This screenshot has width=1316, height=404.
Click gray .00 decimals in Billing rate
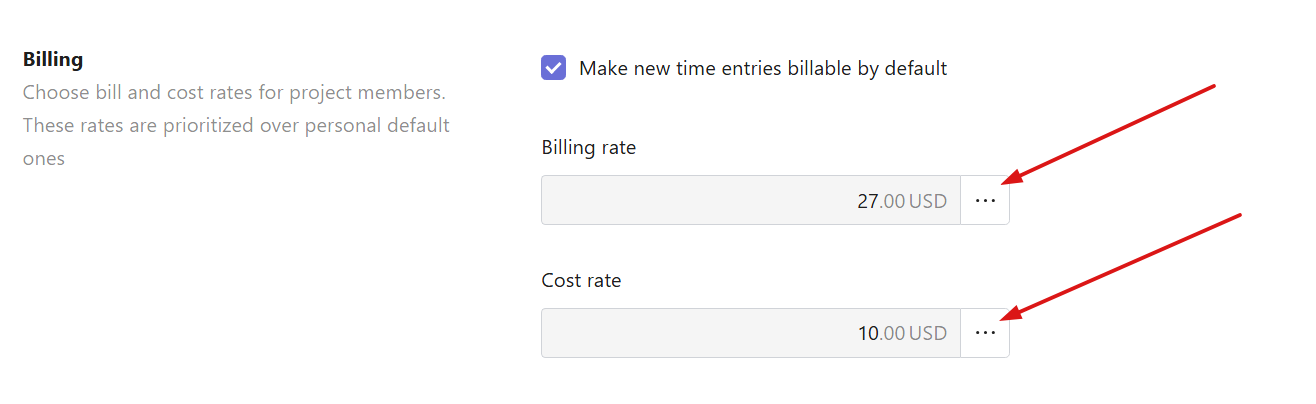(x=892, y=201)
